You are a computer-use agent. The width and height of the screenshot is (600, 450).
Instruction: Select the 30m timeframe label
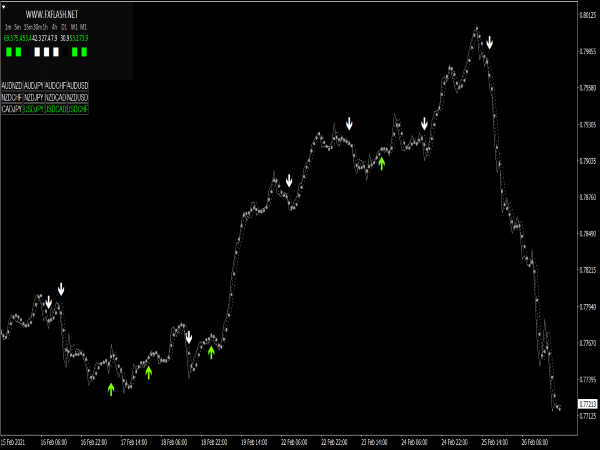(x=38, y=27)
